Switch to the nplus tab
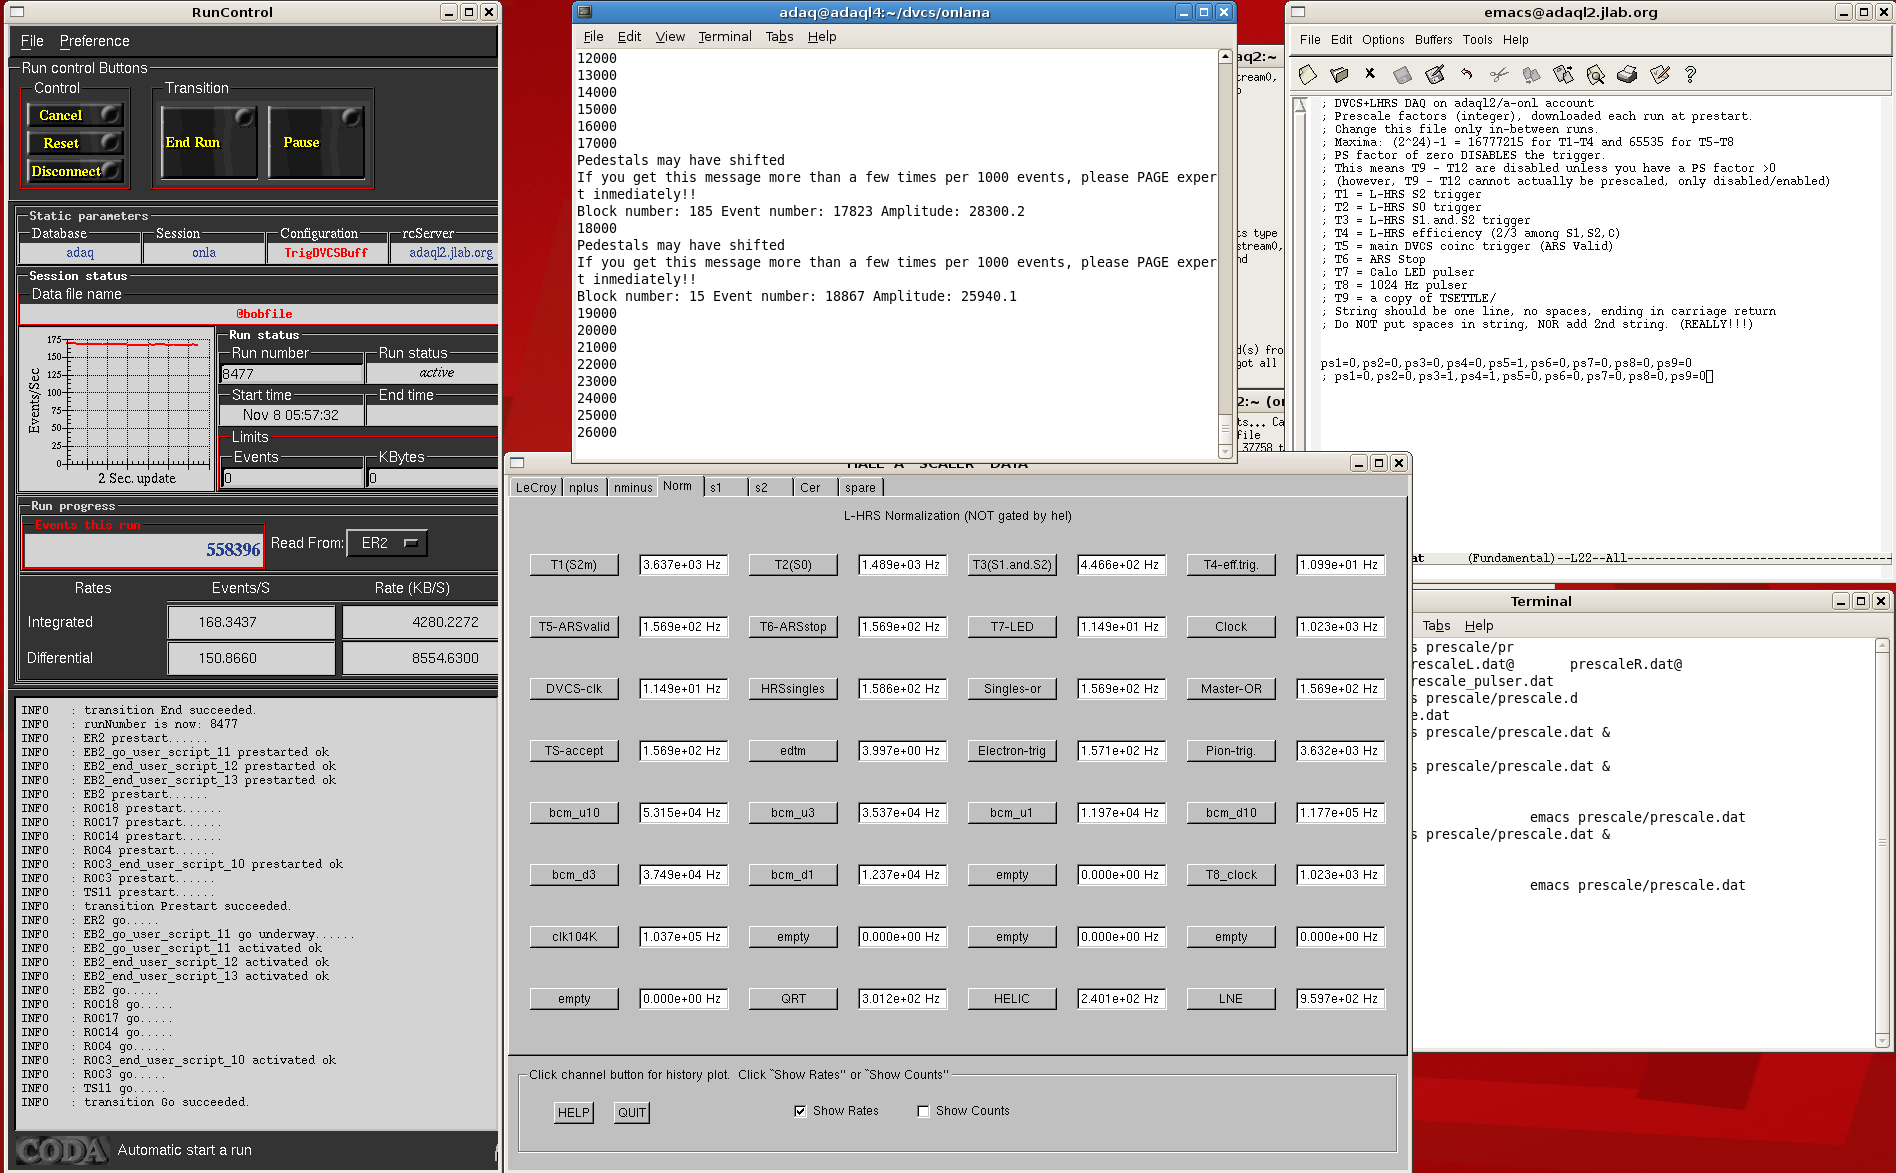 pyautogui.click(x=584, y=488)
